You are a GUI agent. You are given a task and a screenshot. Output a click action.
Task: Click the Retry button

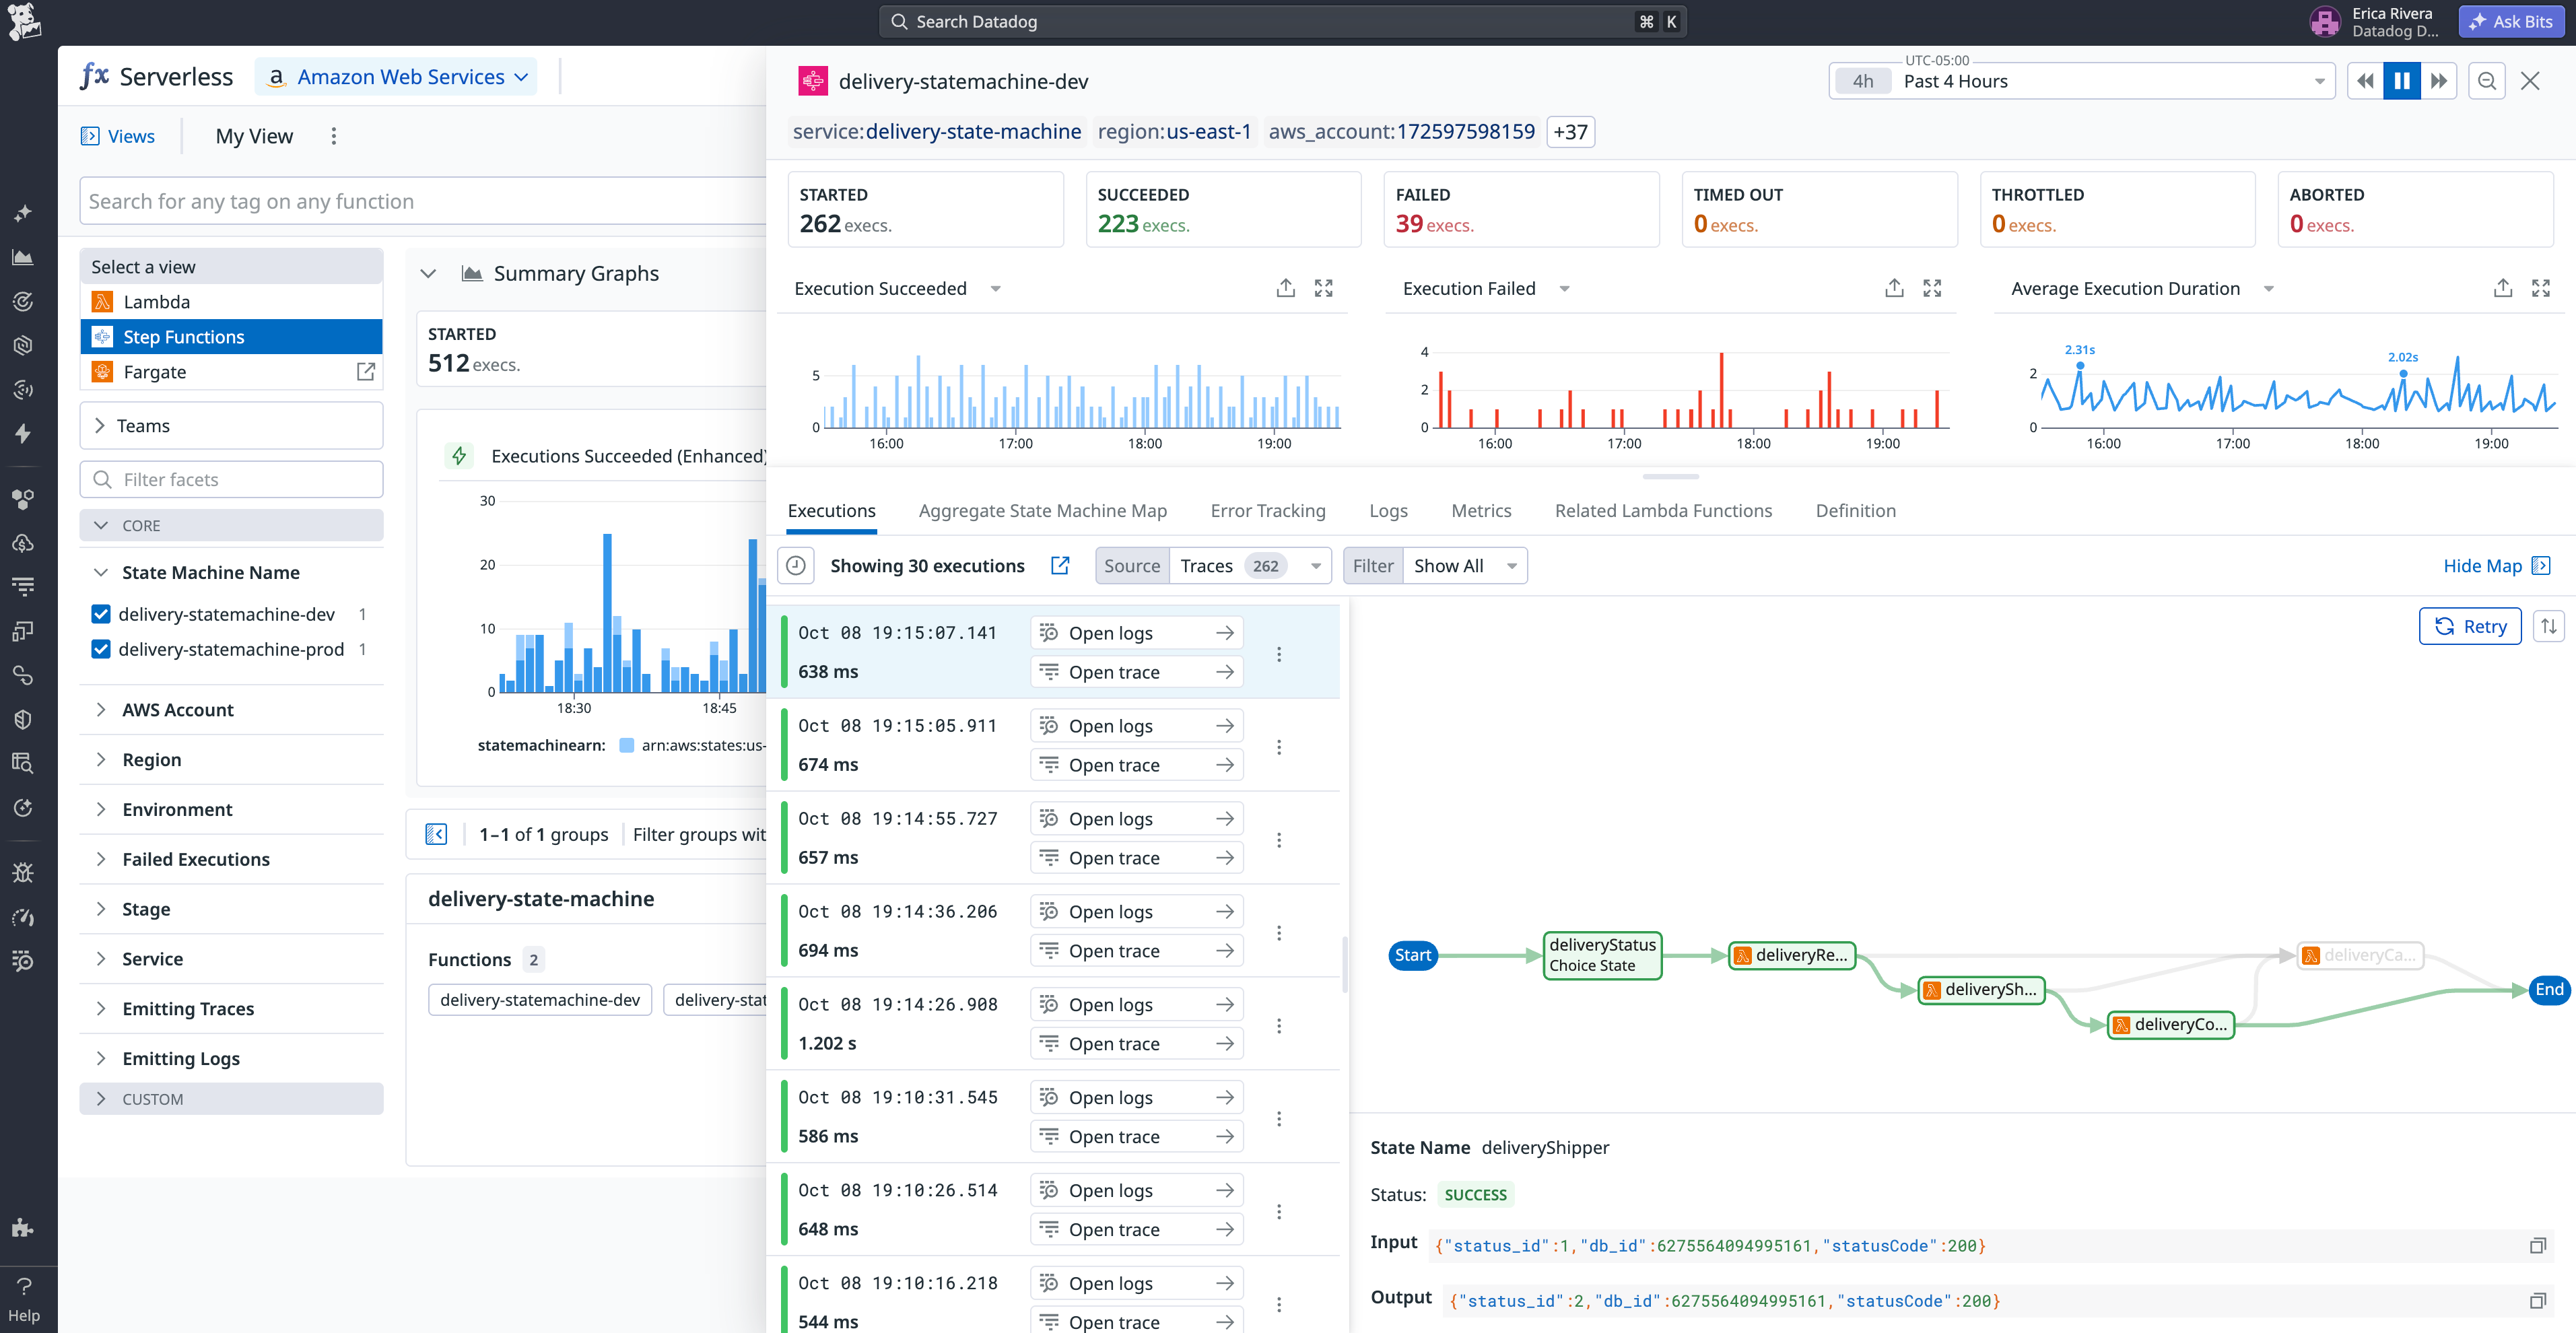tap(2470, 626)
